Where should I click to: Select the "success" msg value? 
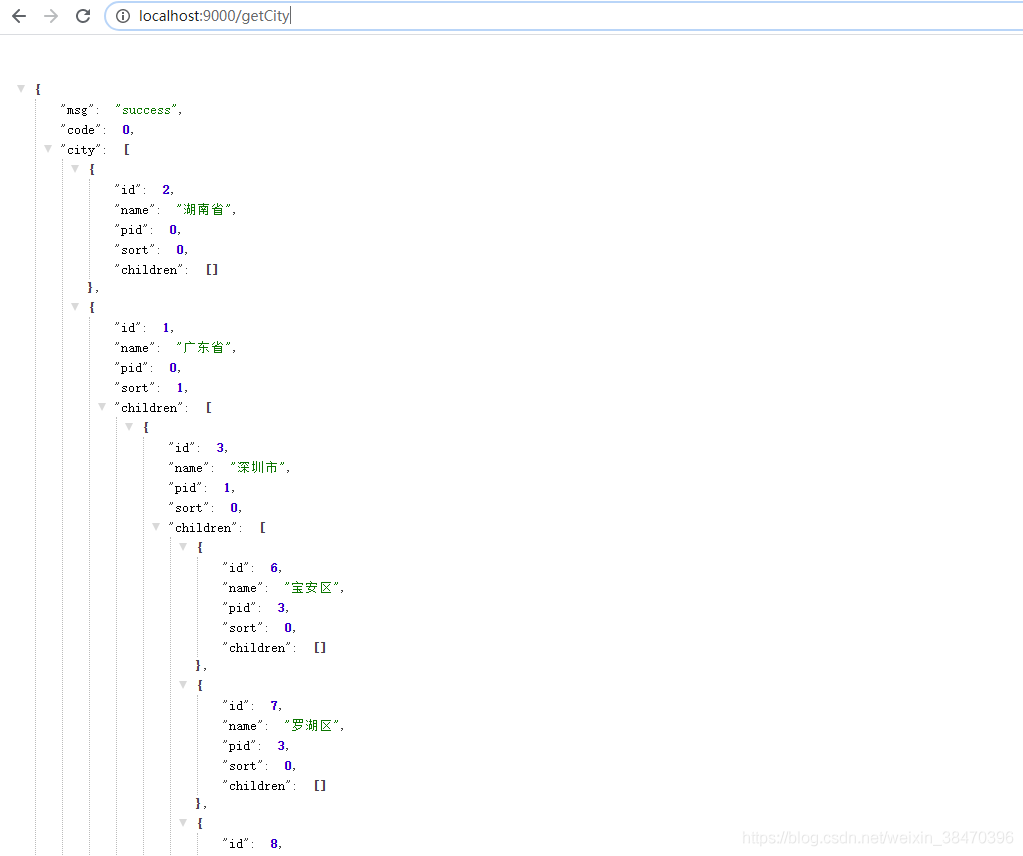coord(146,110)
